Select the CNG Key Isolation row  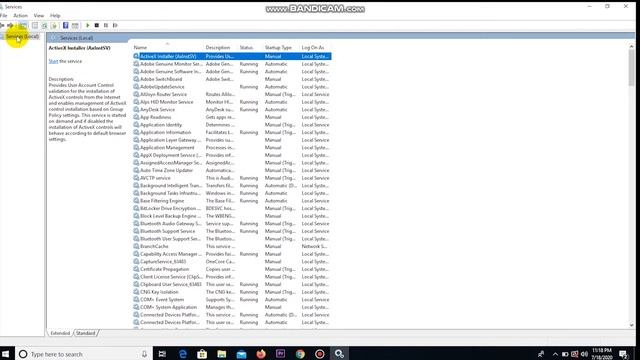click(232, 292)
